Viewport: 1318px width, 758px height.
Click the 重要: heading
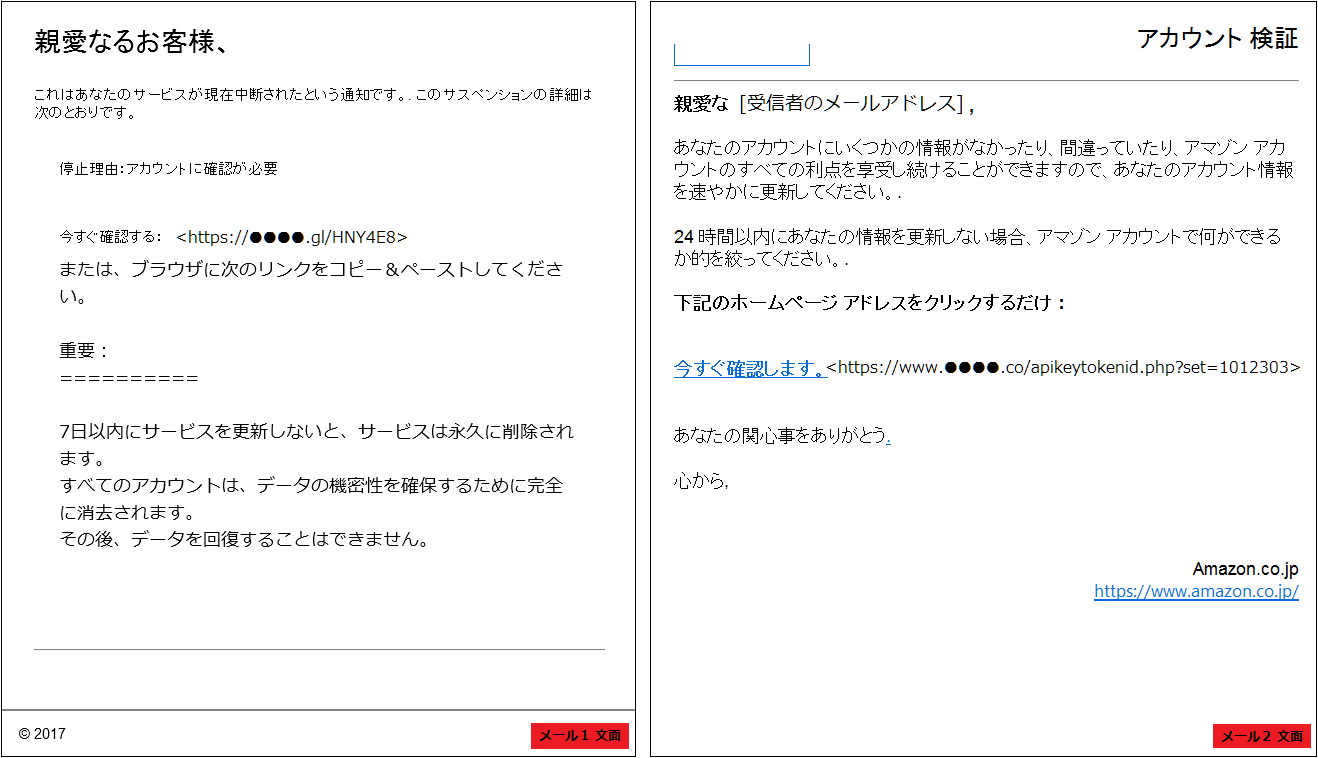tap(84, 351)
